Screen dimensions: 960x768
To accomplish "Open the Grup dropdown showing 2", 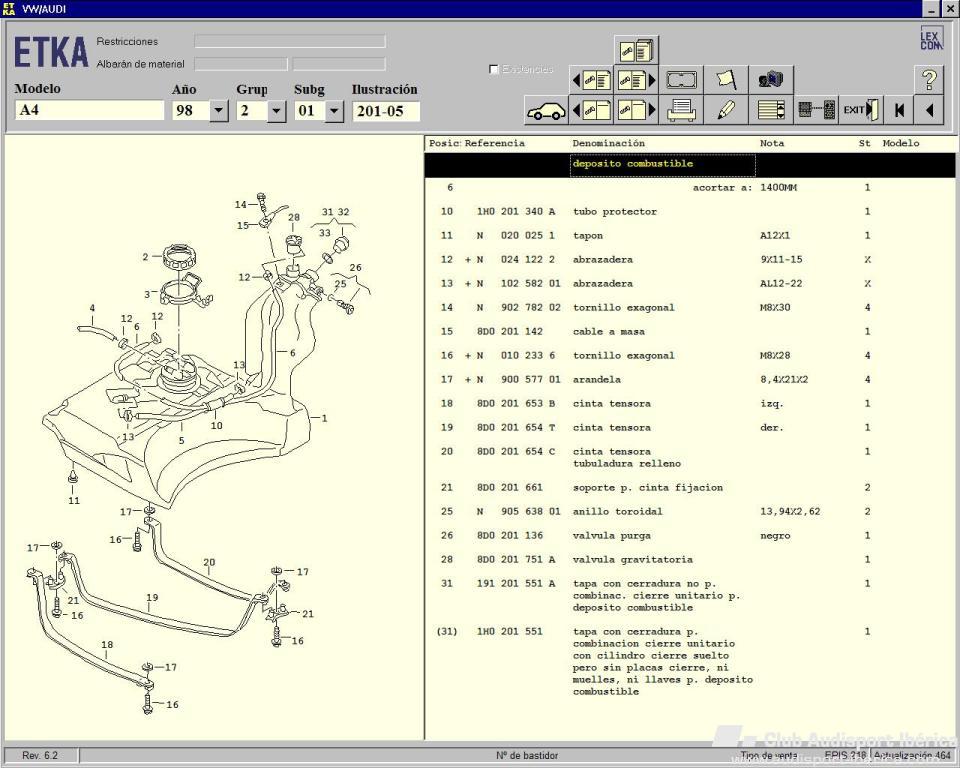I will click(x=277, y=111).
